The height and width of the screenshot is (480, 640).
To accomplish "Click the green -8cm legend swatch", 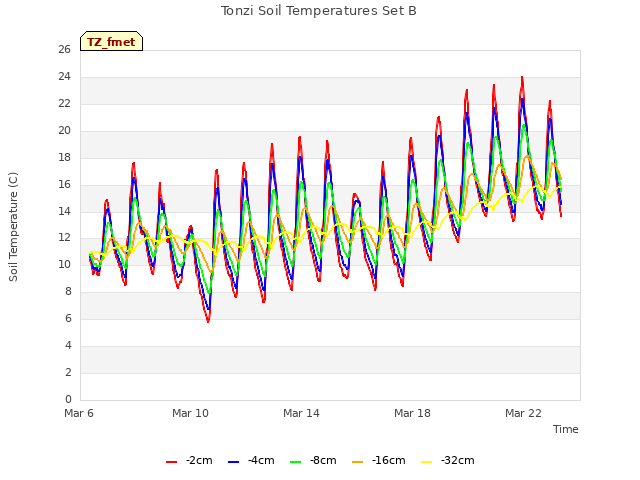I will click(296, 462).
